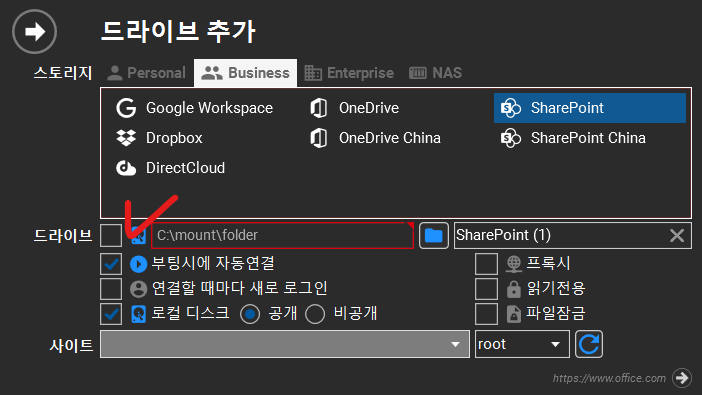Click the Personal tab person icon
This screenshot has height=395, width=702.
115,73
